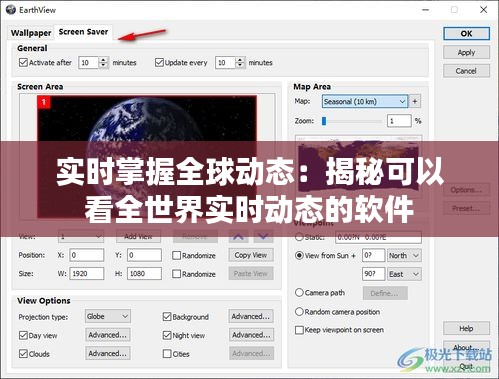Expand the North direction dropdown
Viewport: 499px width, 379px height.
[404, 256]
